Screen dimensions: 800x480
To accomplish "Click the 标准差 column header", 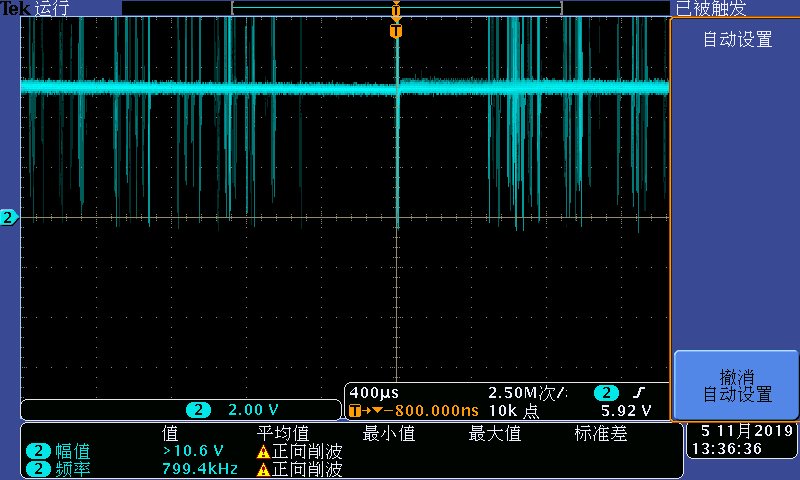I will (601, 434).
